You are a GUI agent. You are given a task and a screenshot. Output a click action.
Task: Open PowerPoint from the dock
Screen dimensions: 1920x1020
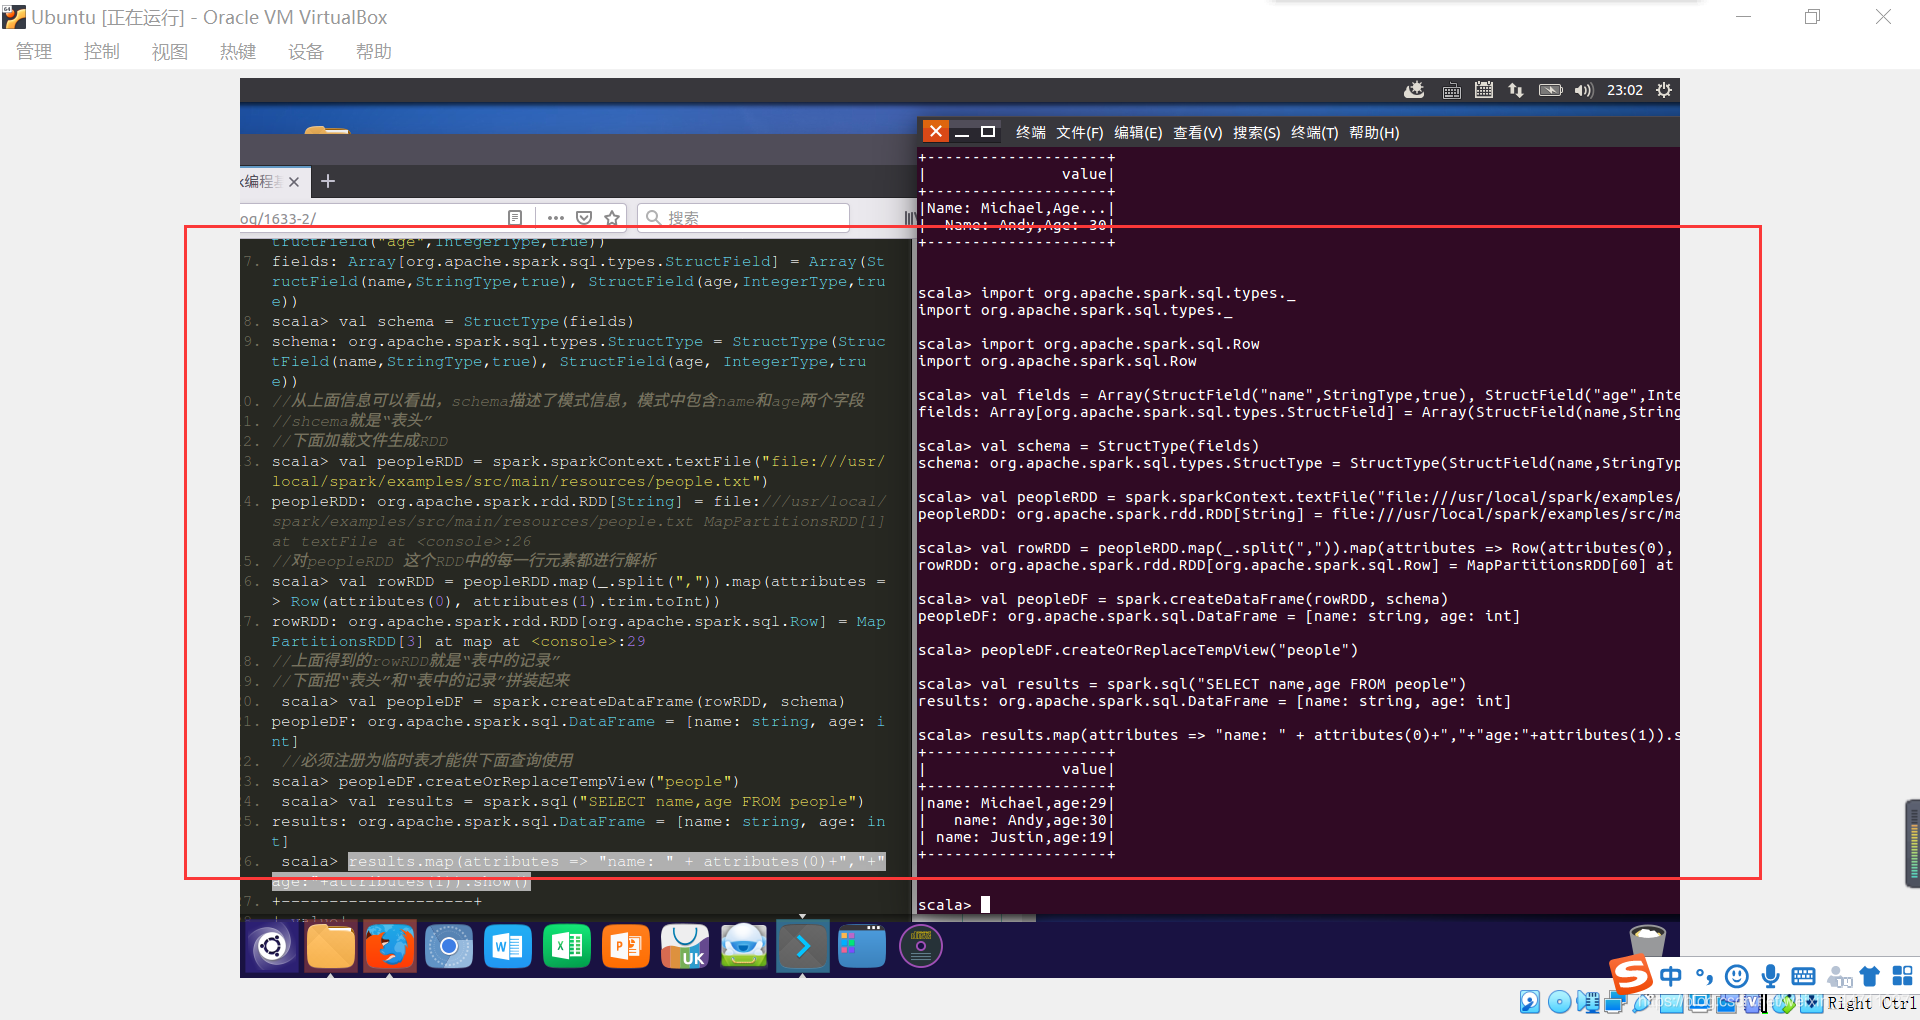[625, 946]
